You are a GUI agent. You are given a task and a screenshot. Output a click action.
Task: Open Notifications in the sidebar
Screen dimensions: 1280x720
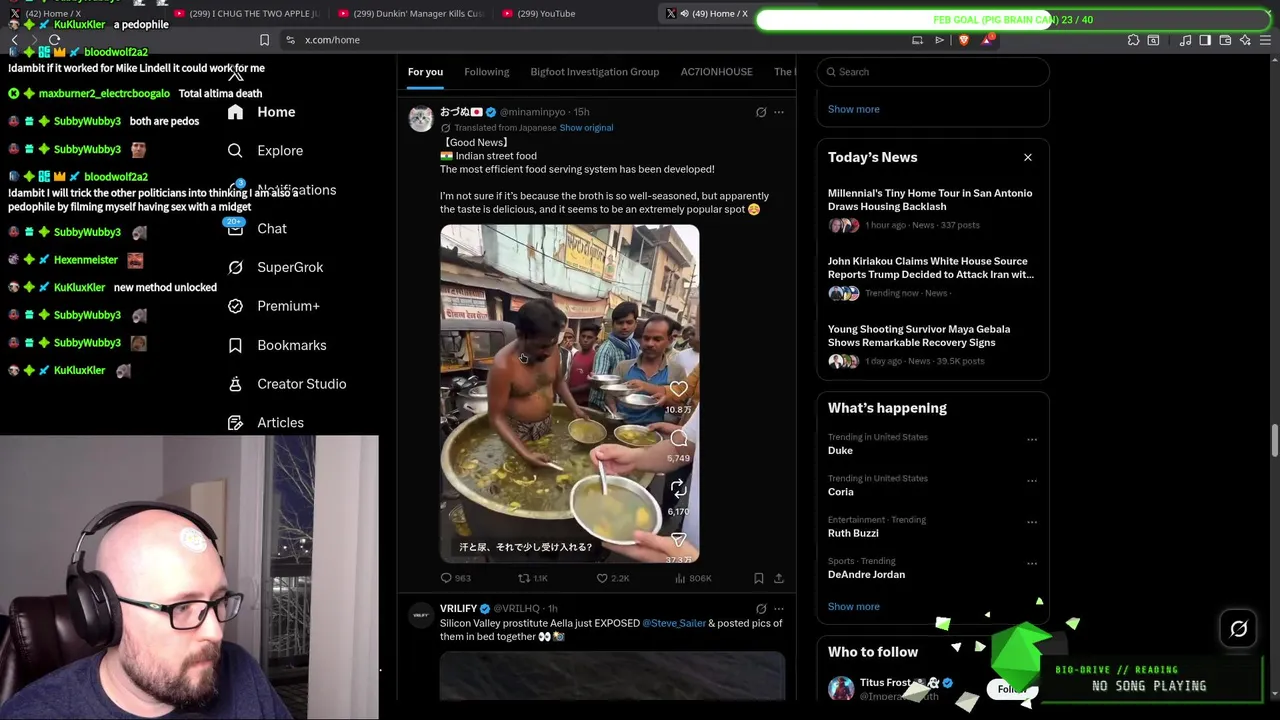coord(296,190)
